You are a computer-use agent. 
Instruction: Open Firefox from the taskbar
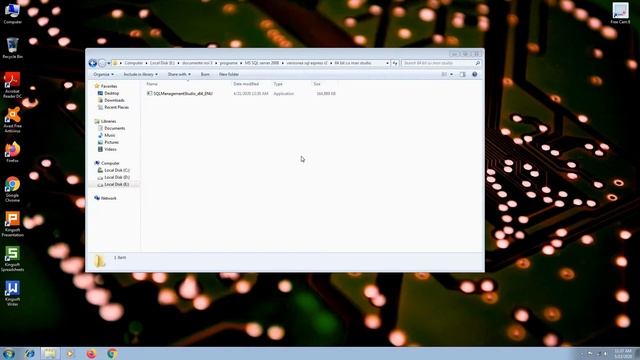(x=91, y=354)
